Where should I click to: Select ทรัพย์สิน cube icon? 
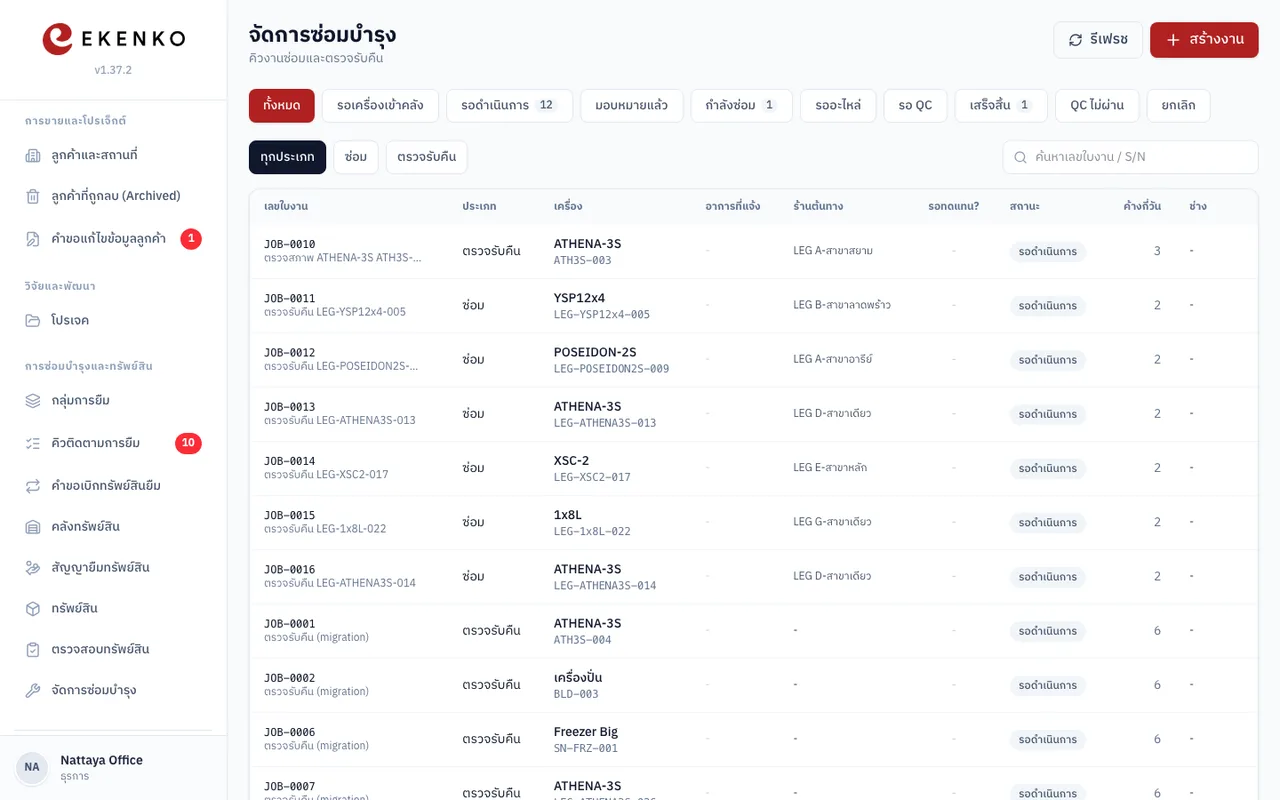click(x=33, y=609)
